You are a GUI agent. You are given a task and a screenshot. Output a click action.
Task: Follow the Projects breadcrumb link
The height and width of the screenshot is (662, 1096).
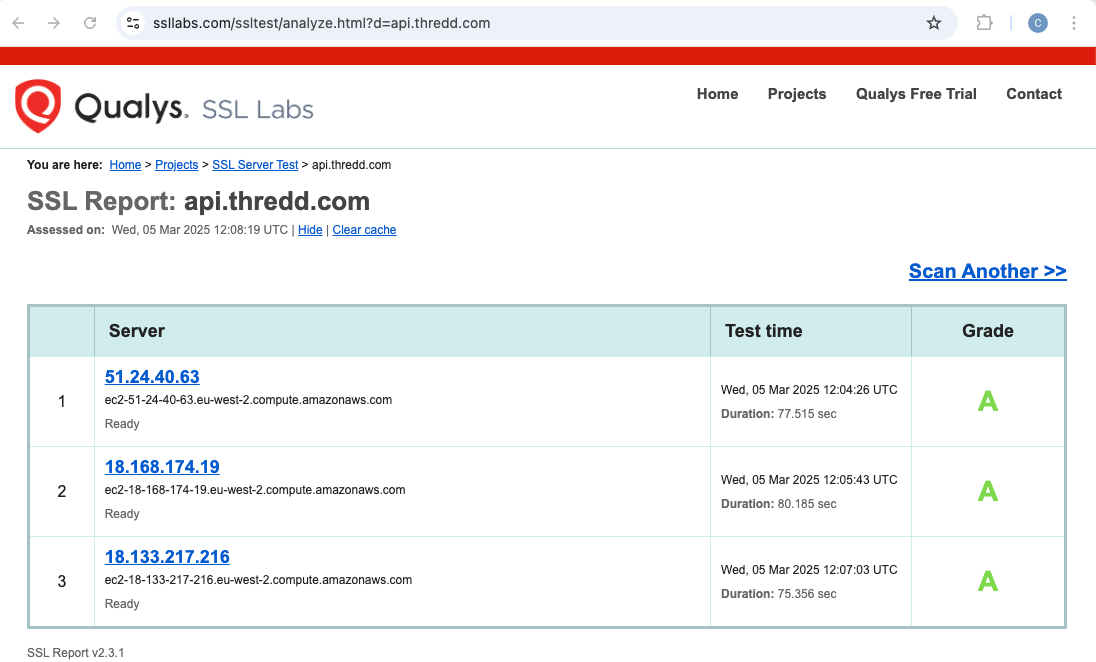coord(177,165)
